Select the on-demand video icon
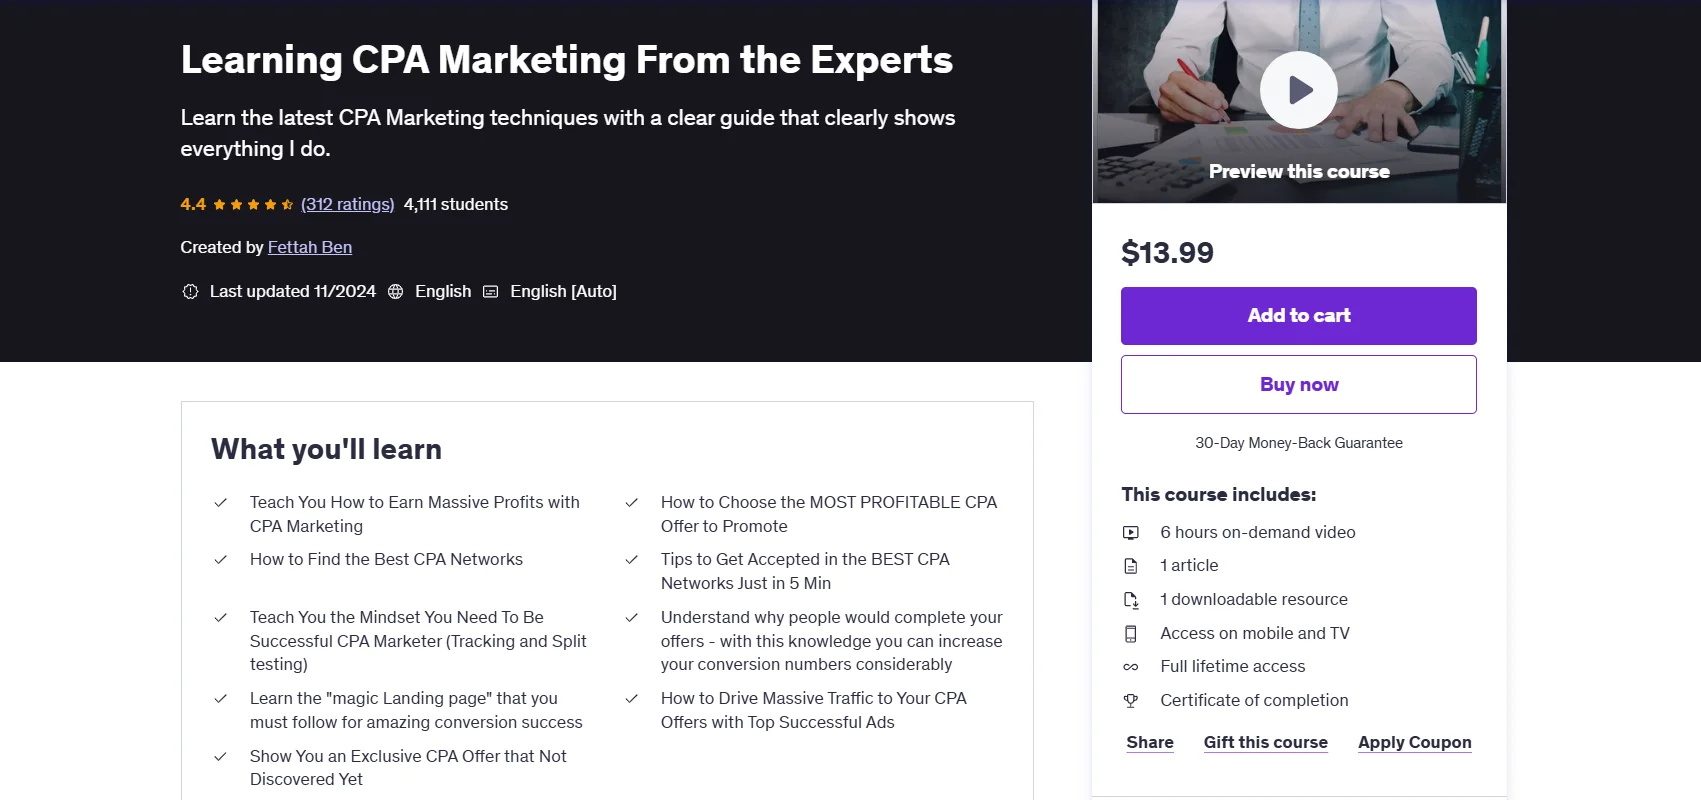 [1132, 532]
